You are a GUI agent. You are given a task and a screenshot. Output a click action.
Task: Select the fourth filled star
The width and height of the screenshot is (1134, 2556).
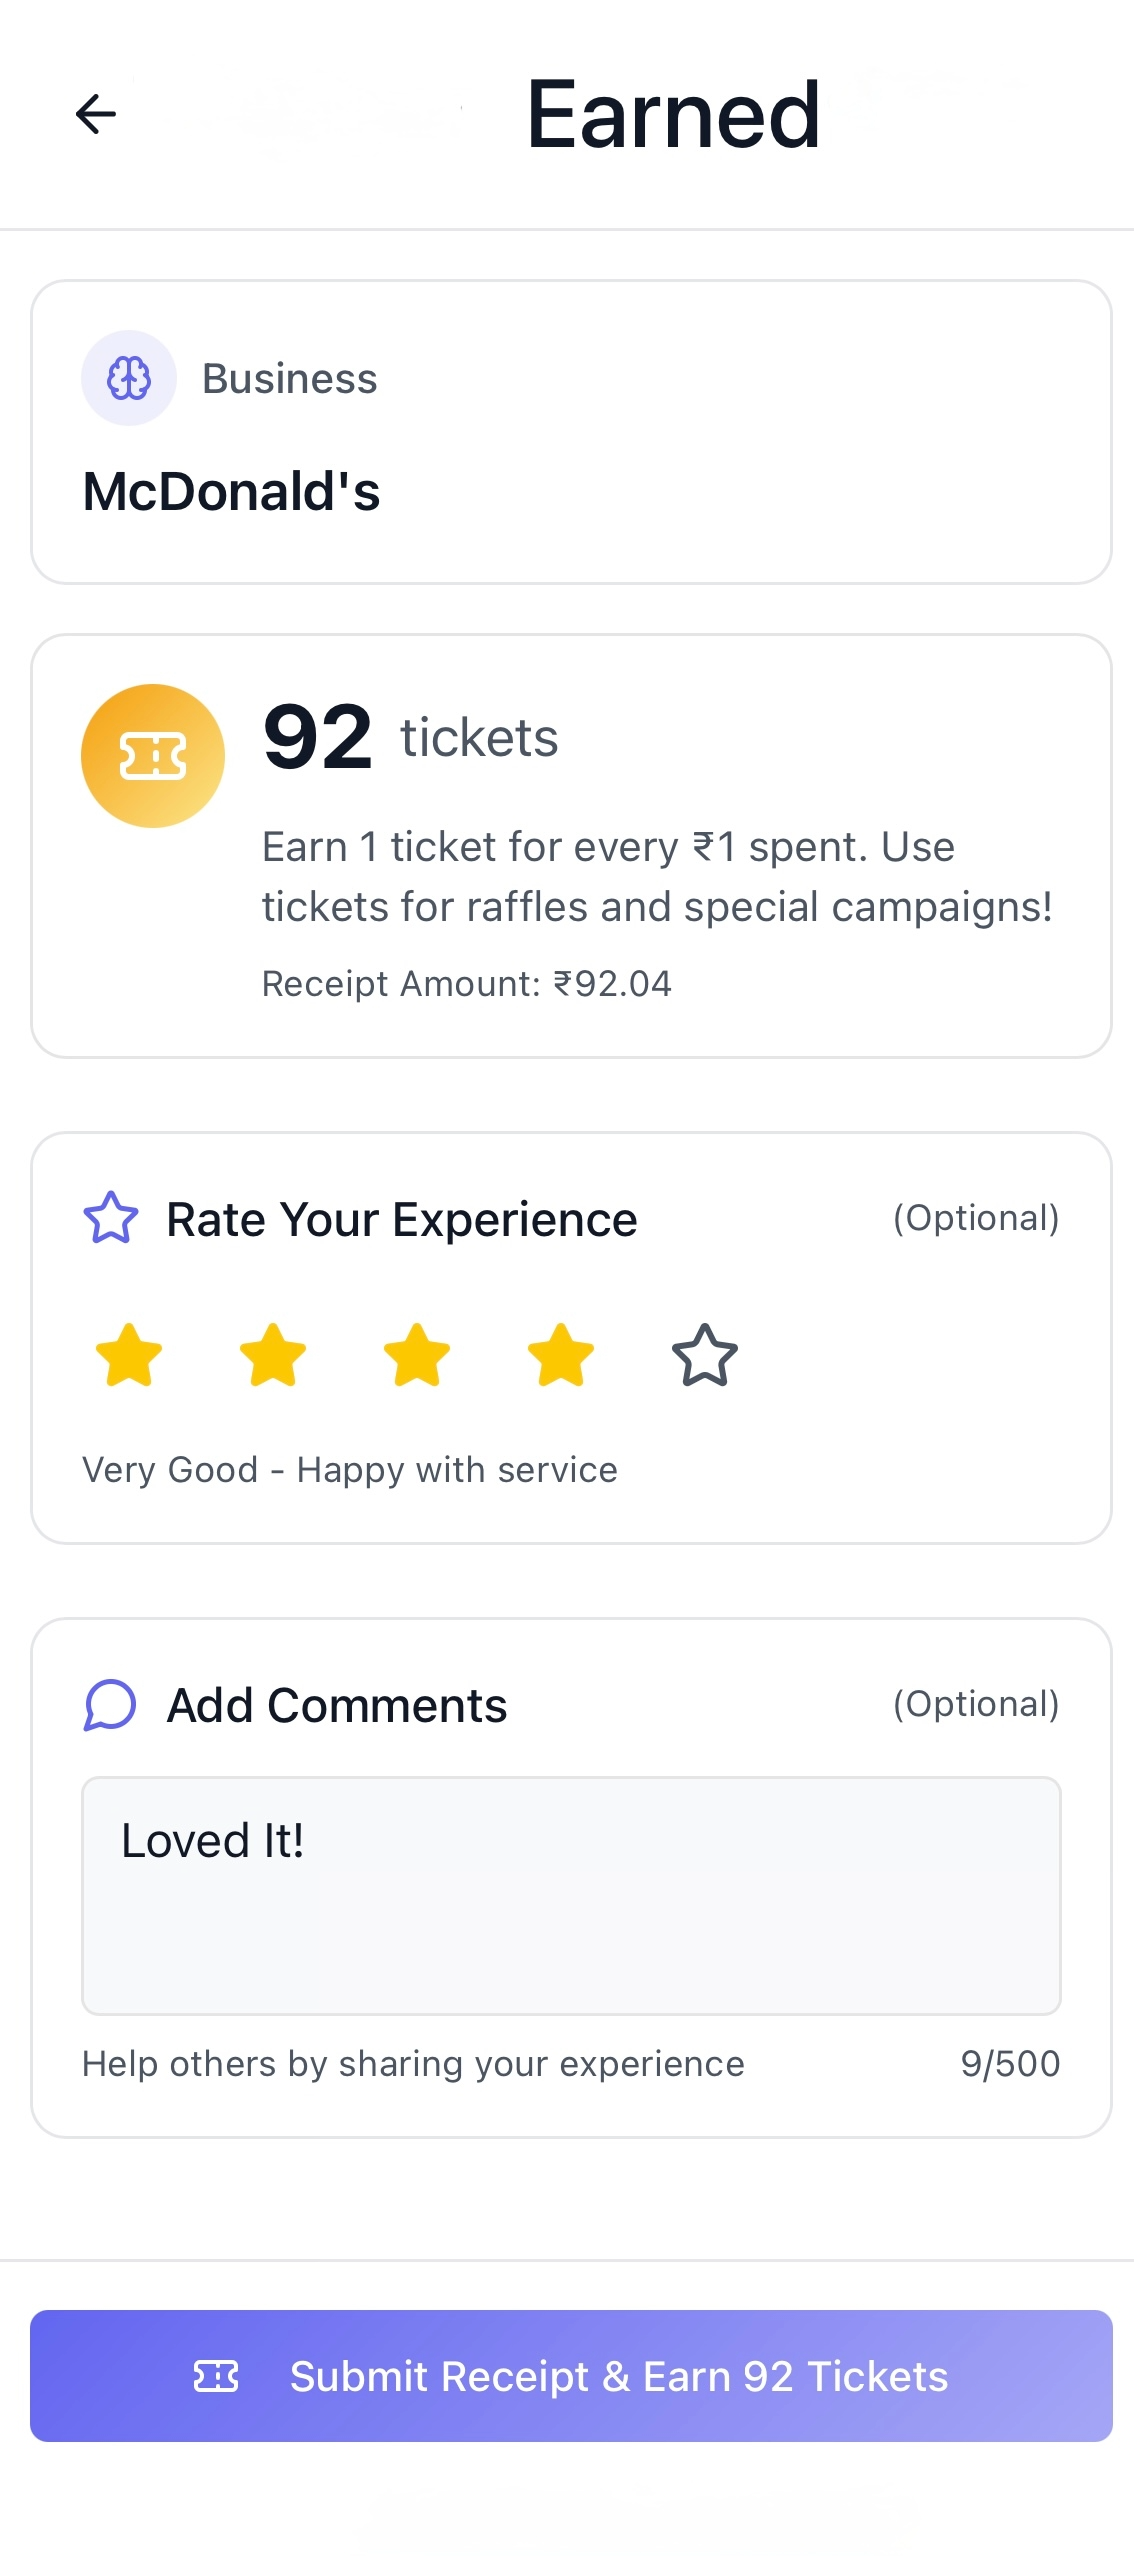561,1356
